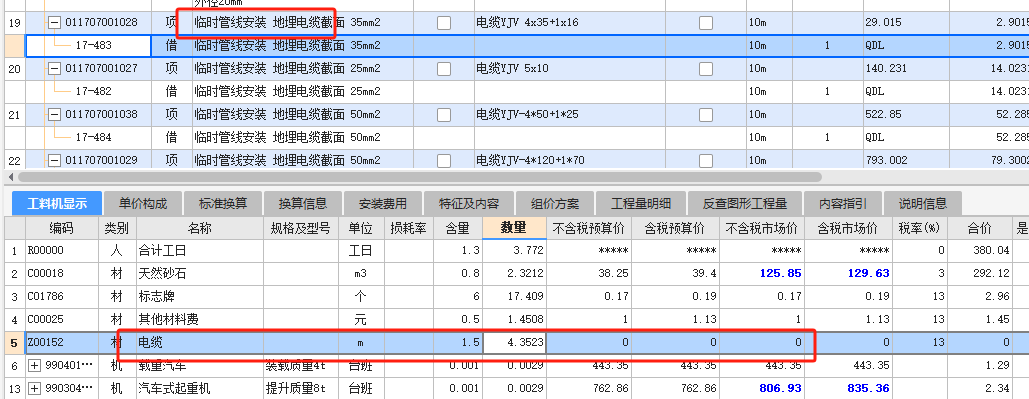The width and height of the screenshot is (1029, 399).
Task: Click the 129.63 taxed price of 天然砂石
Action: [868, 274]
